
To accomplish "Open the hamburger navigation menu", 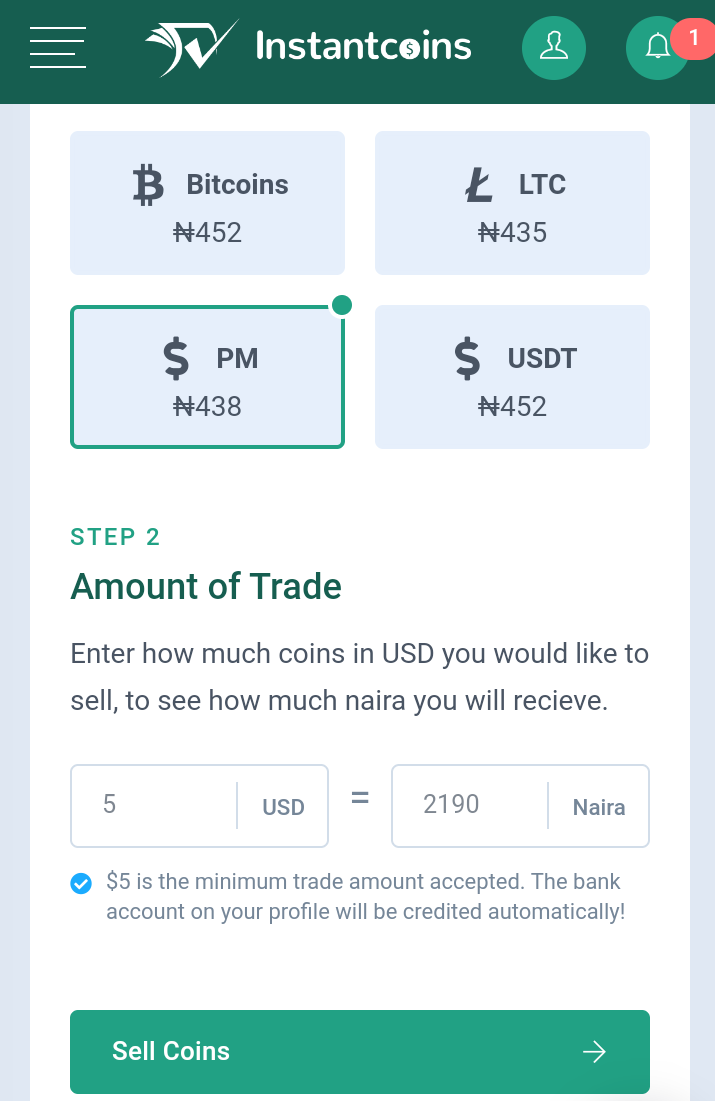I will tap(58, 46).
